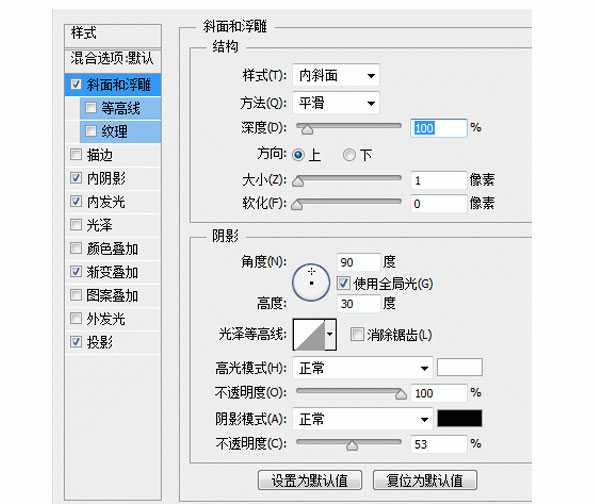Enable 消除锯齿 checkbox
The image size is (595, 504).
point(357,334)
